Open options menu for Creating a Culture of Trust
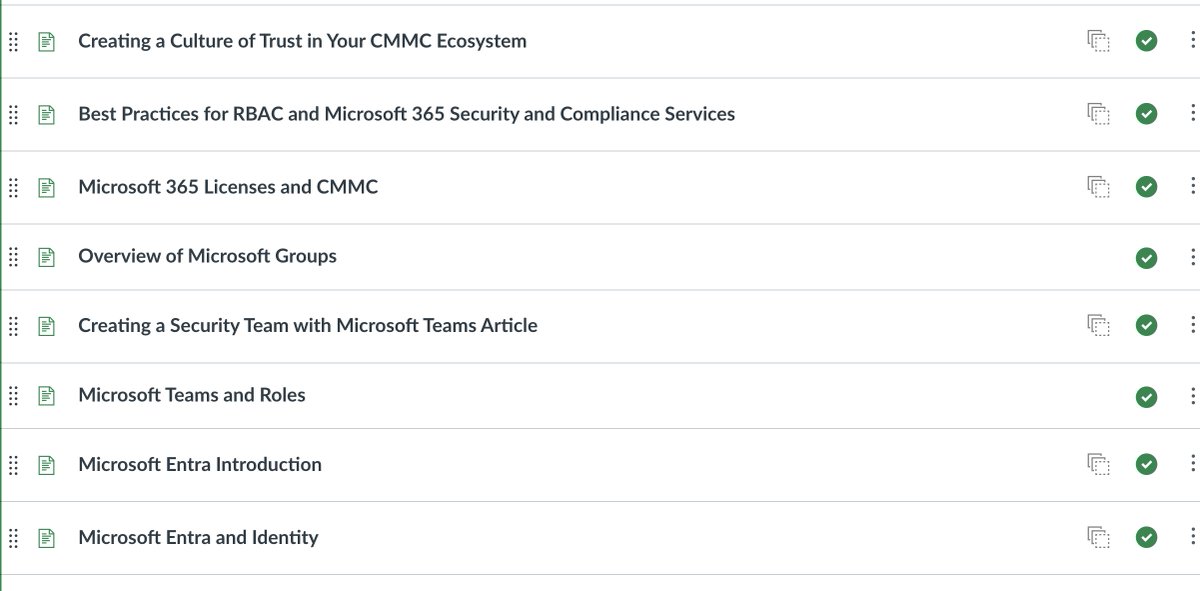1200x591 pixels. coord(1192,41)
